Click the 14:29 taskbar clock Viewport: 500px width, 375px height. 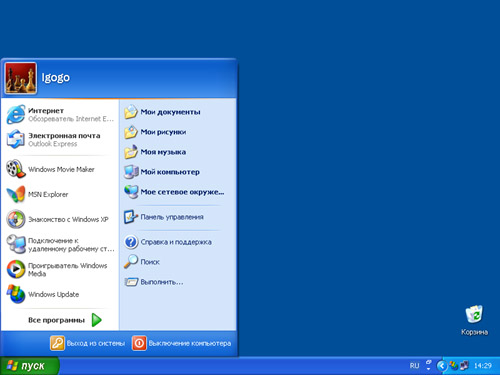pyautogui.click(x=483, y=366)
